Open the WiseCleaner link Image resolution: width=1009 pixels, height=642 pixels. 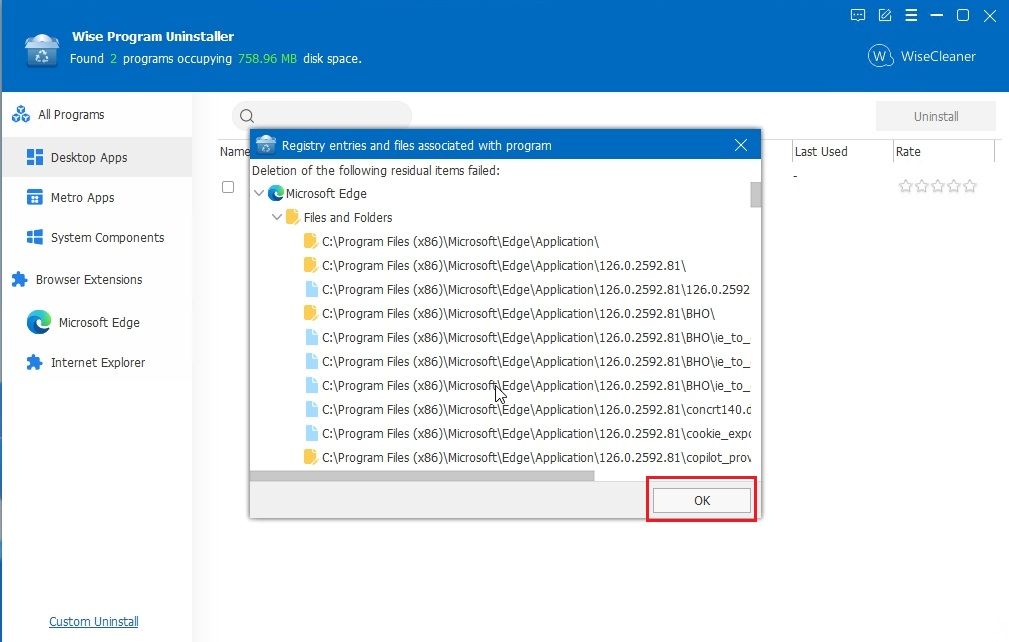coord(921,56)
